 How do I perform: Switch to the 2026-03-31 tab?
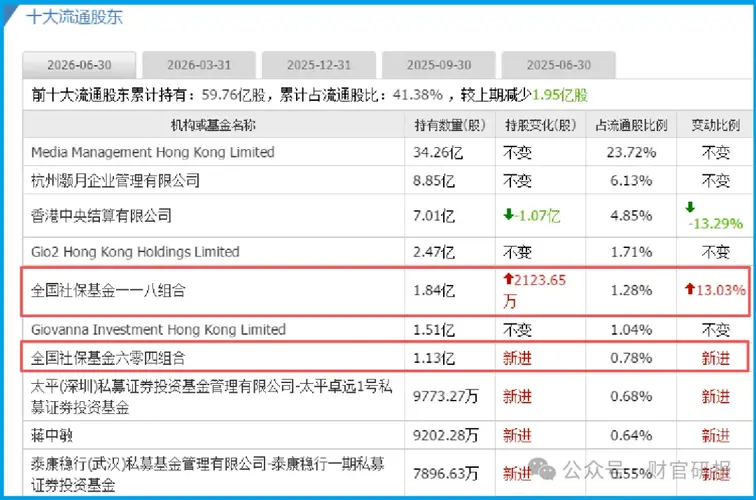coord(199,65)
